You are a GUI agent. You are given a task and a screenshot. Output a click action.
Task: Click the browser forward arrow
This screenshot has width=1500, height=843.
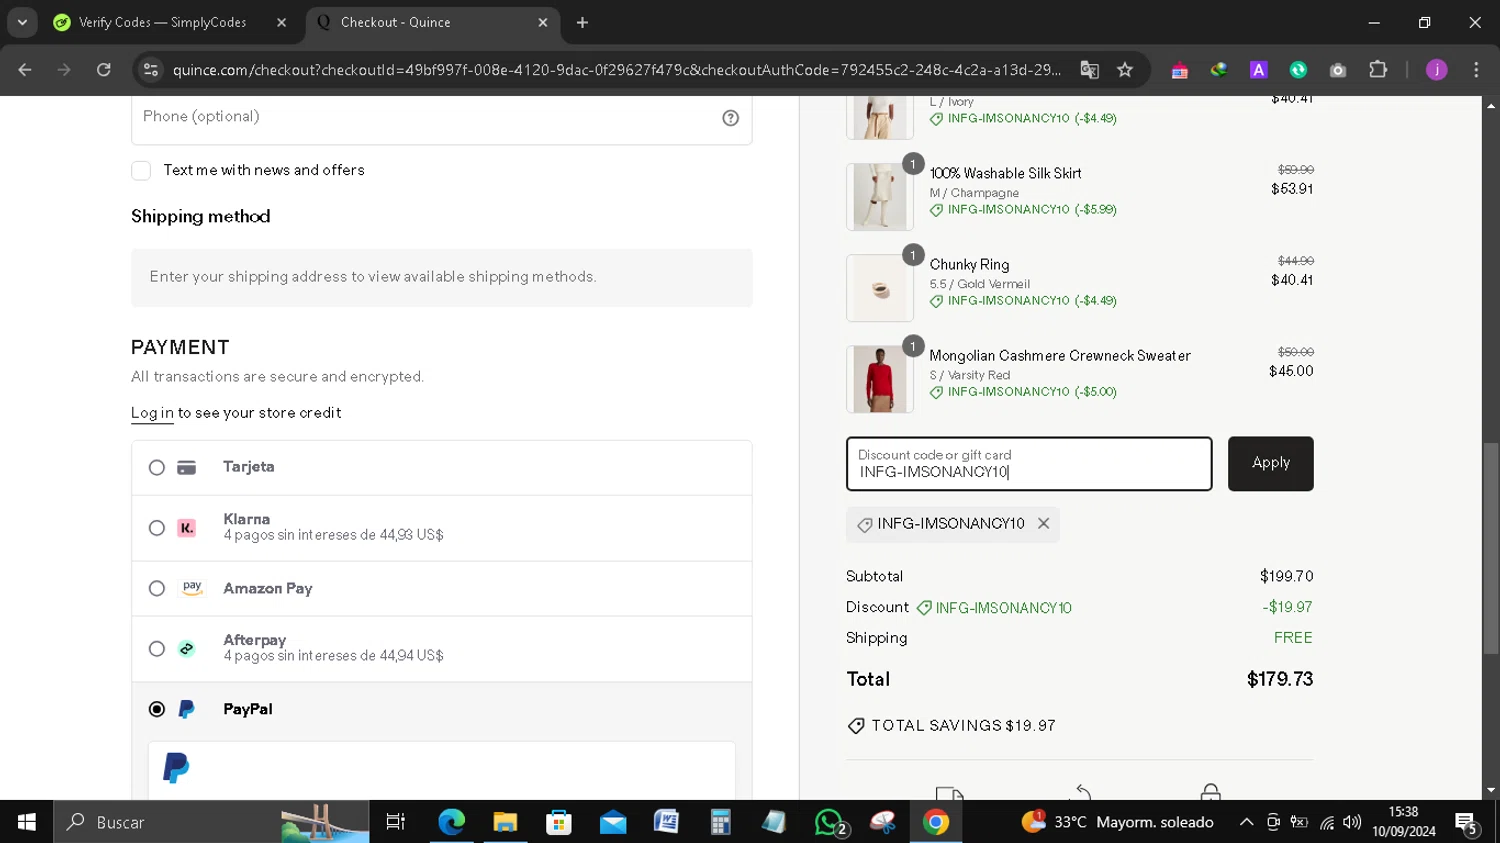coord(64,70)
